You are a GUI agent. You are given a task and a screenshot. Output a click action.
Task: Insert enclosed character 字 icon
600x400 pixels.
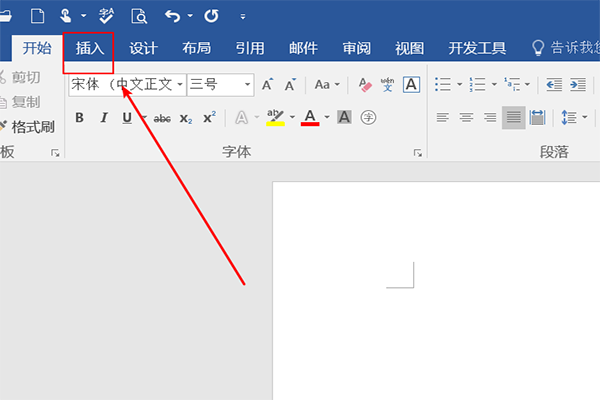click(368, 118)
